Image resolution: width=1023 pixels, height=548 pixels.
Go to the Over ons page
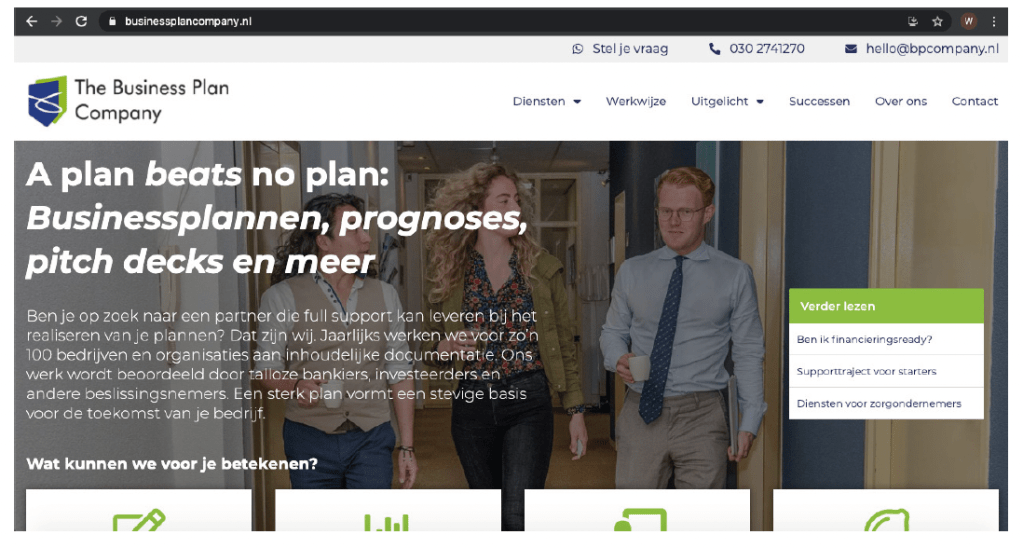click(x=900, y=101)
